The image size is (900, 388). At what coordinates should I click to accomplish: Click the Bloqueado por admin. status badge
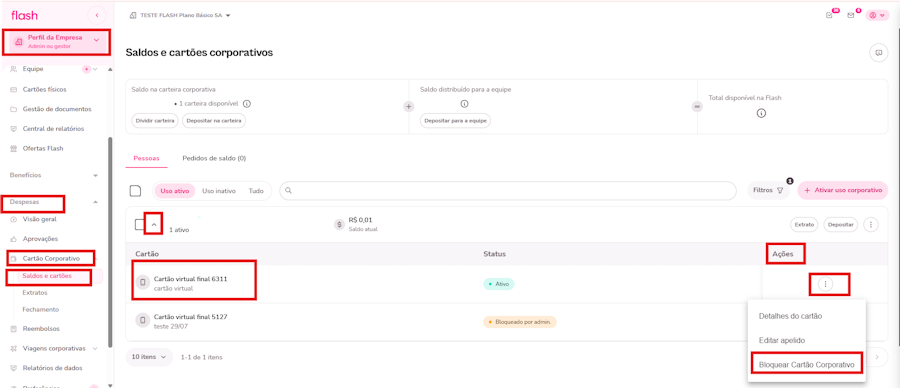(x=520, y=322)
